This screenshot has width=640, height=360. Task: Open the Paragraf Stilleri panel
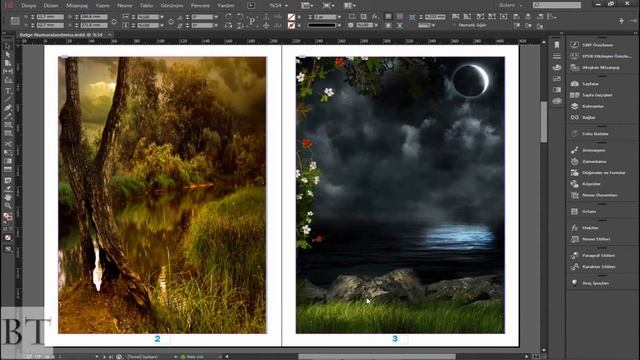coord(598,256)
